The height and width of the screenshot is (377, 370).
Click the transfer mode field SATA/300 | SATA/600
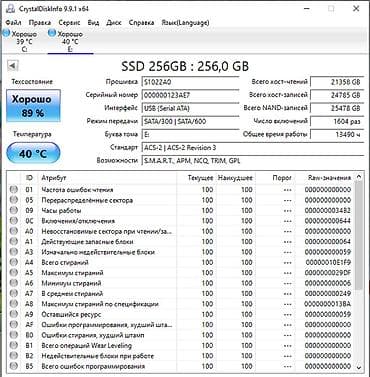pos(191,121)
